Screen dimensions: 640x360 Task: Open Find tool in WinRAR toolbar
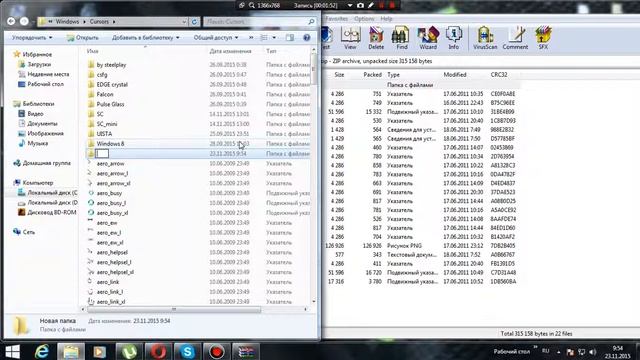click(402, 38)
